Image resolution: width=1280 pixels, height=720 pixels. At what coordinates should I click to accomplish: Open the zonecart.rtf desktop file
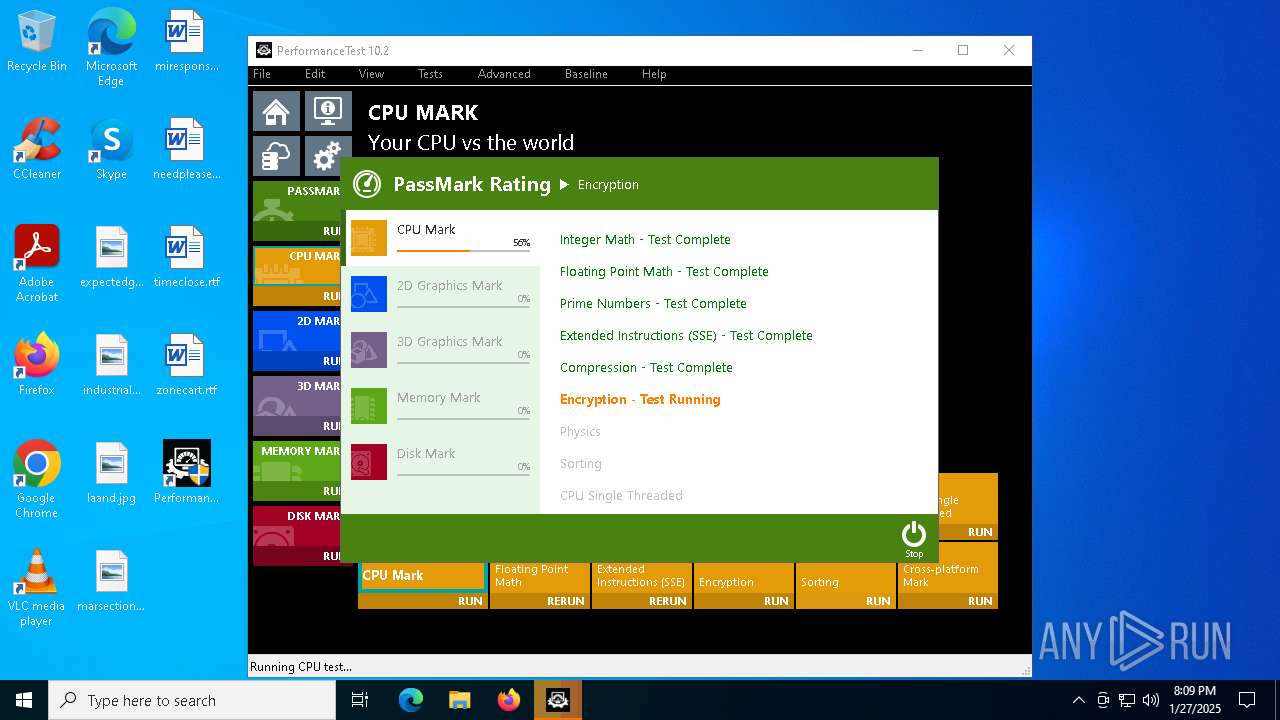[x=186, y=365]
